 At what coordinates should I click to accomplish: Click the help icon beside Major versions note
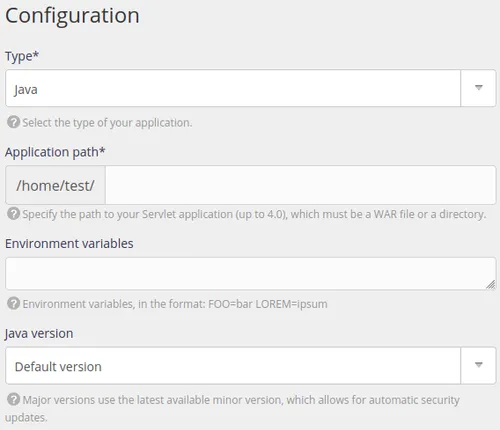coord(13,399)
